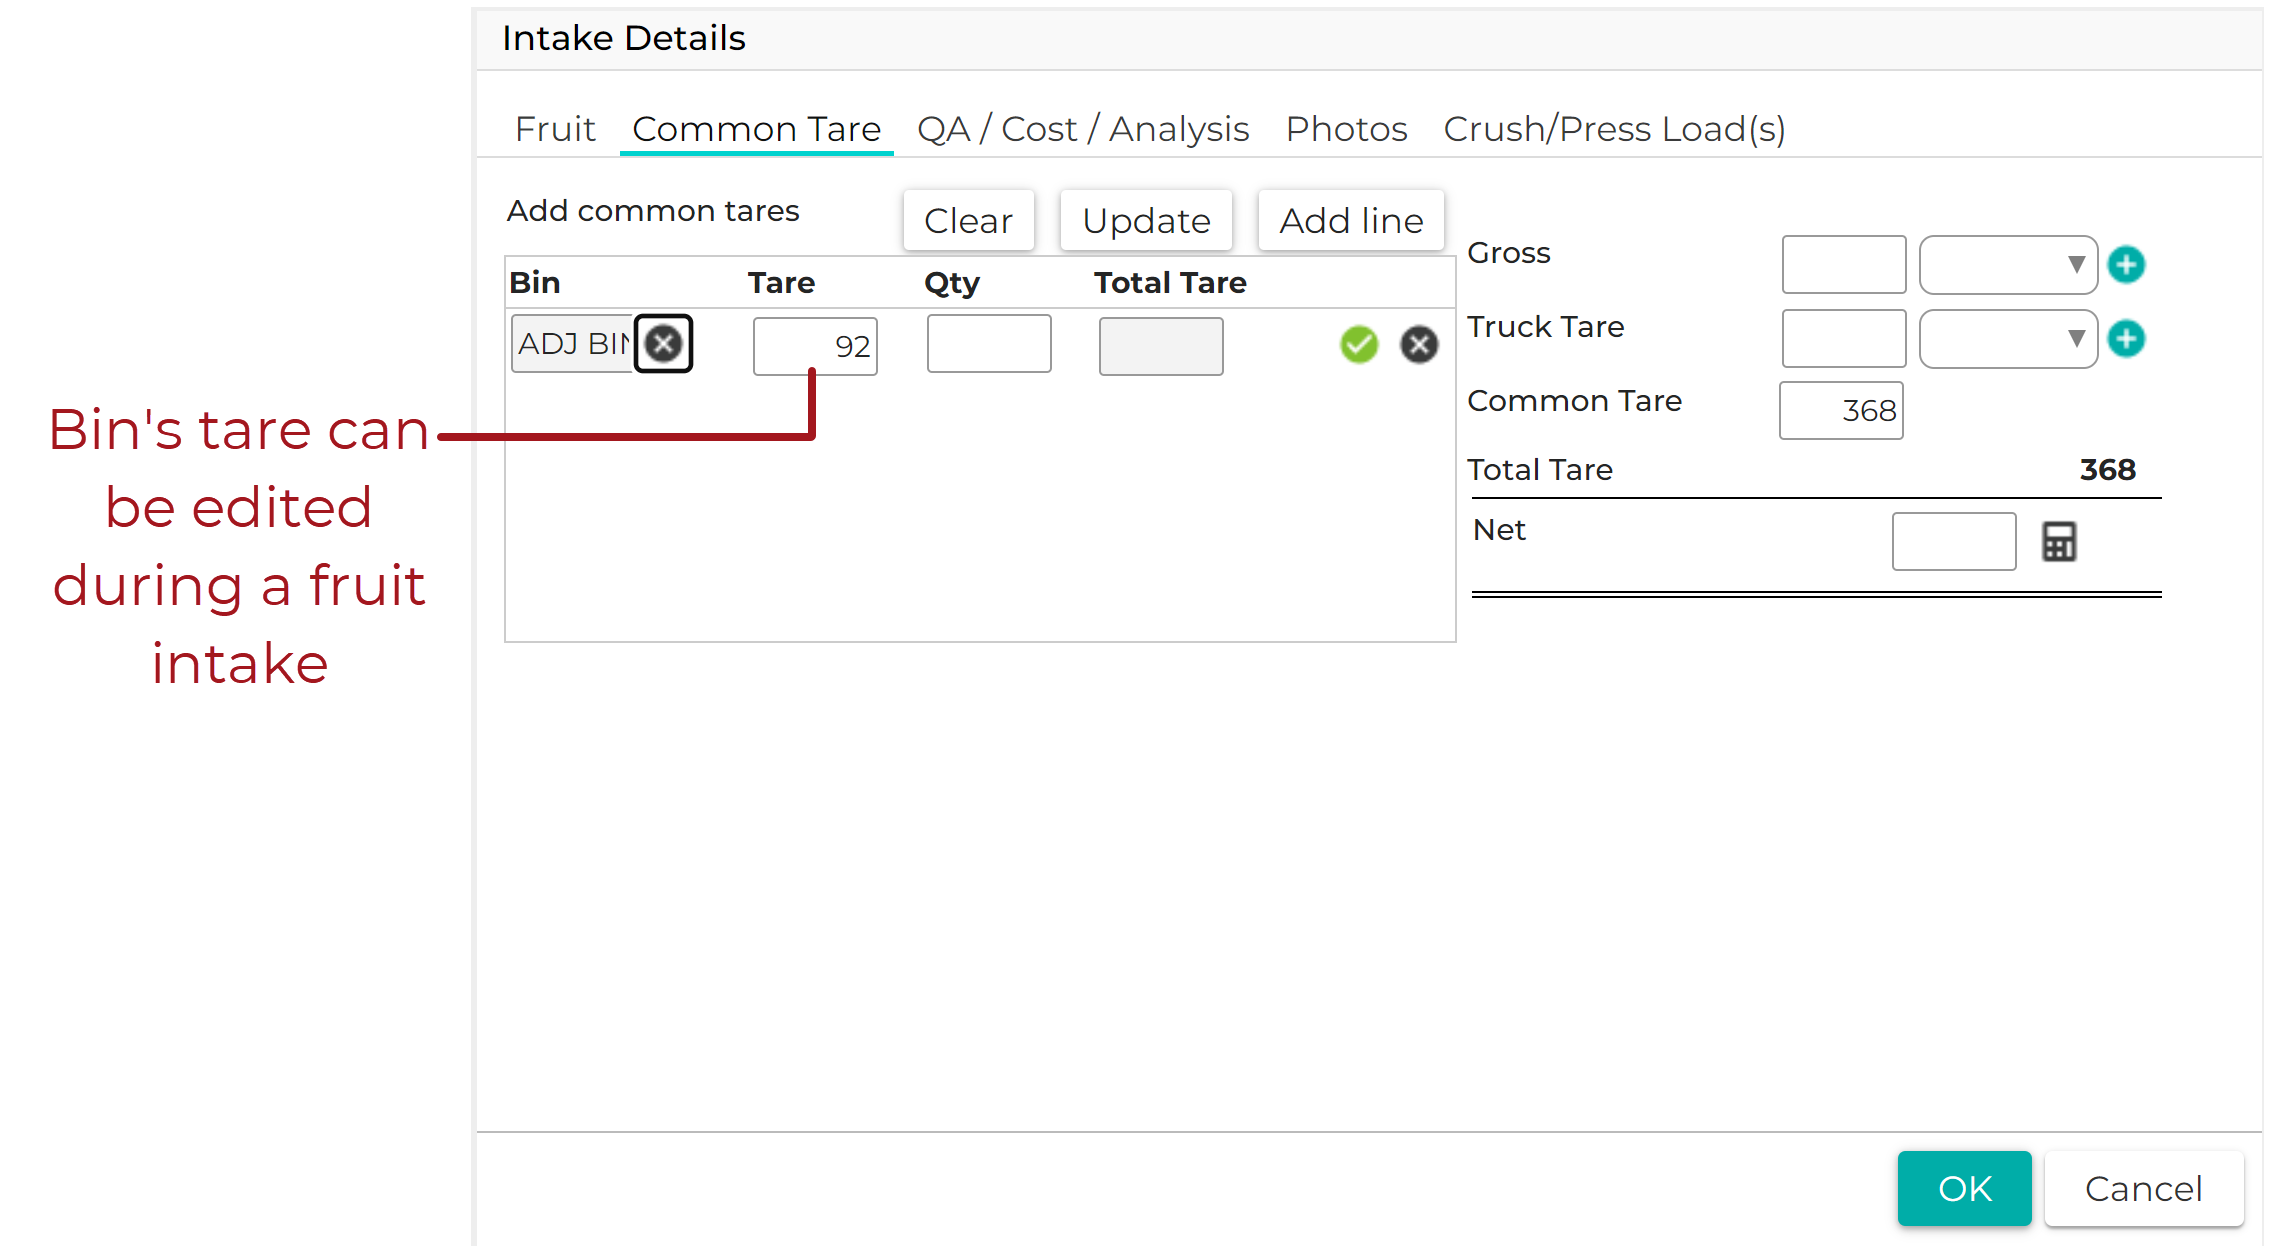Open the Crush/Press Load(s) tab
This screenshot has width=2280, height=1258.
1614,129
